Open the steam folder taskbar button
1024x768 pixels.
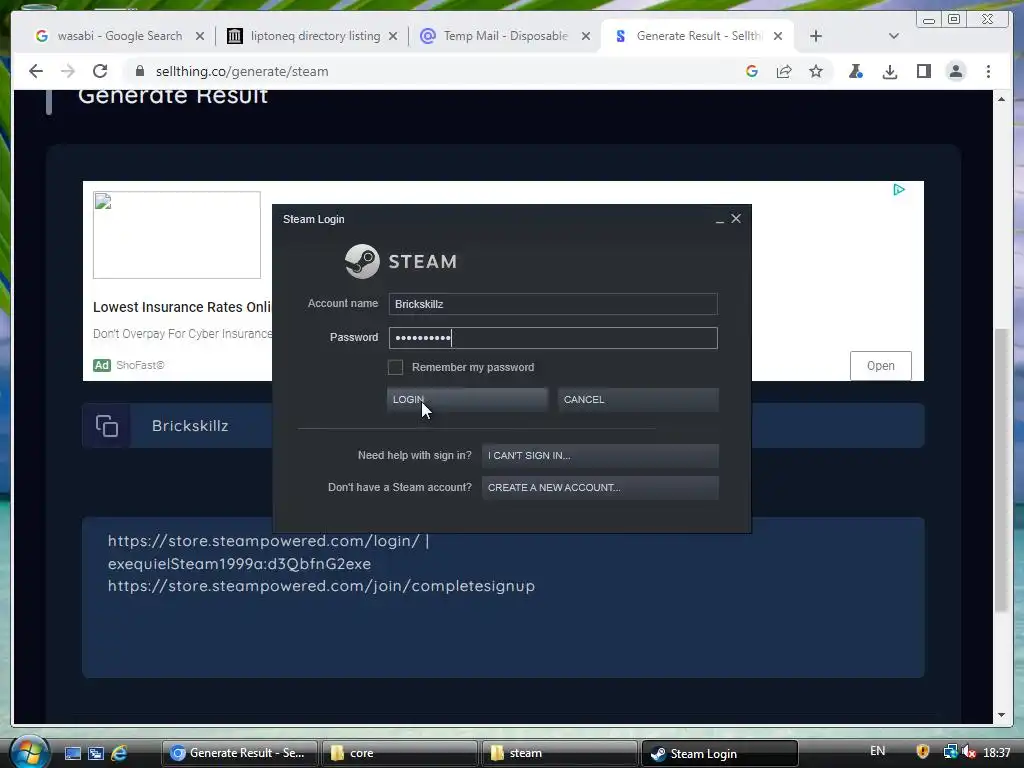[x=560, y=753]
